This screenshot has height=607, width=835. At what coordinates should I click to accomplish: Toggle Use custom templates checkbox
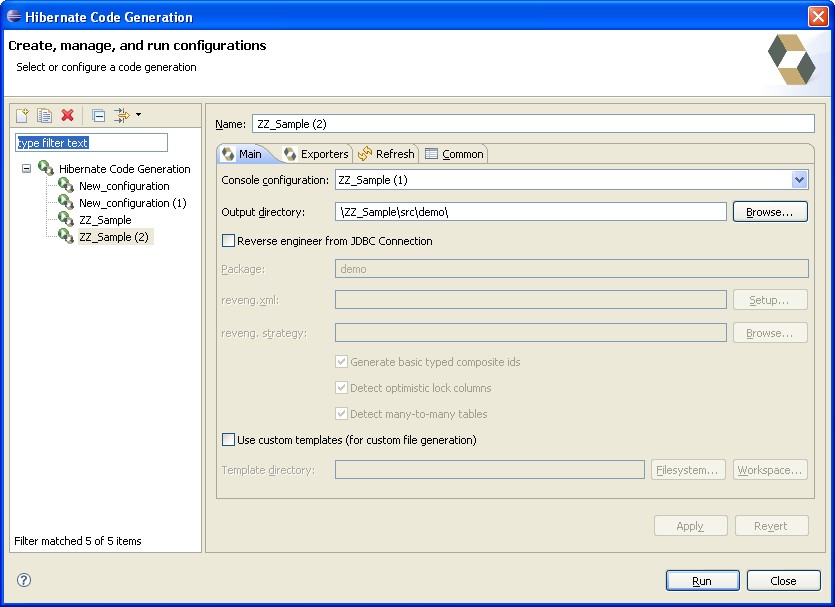tap(229, 440)
